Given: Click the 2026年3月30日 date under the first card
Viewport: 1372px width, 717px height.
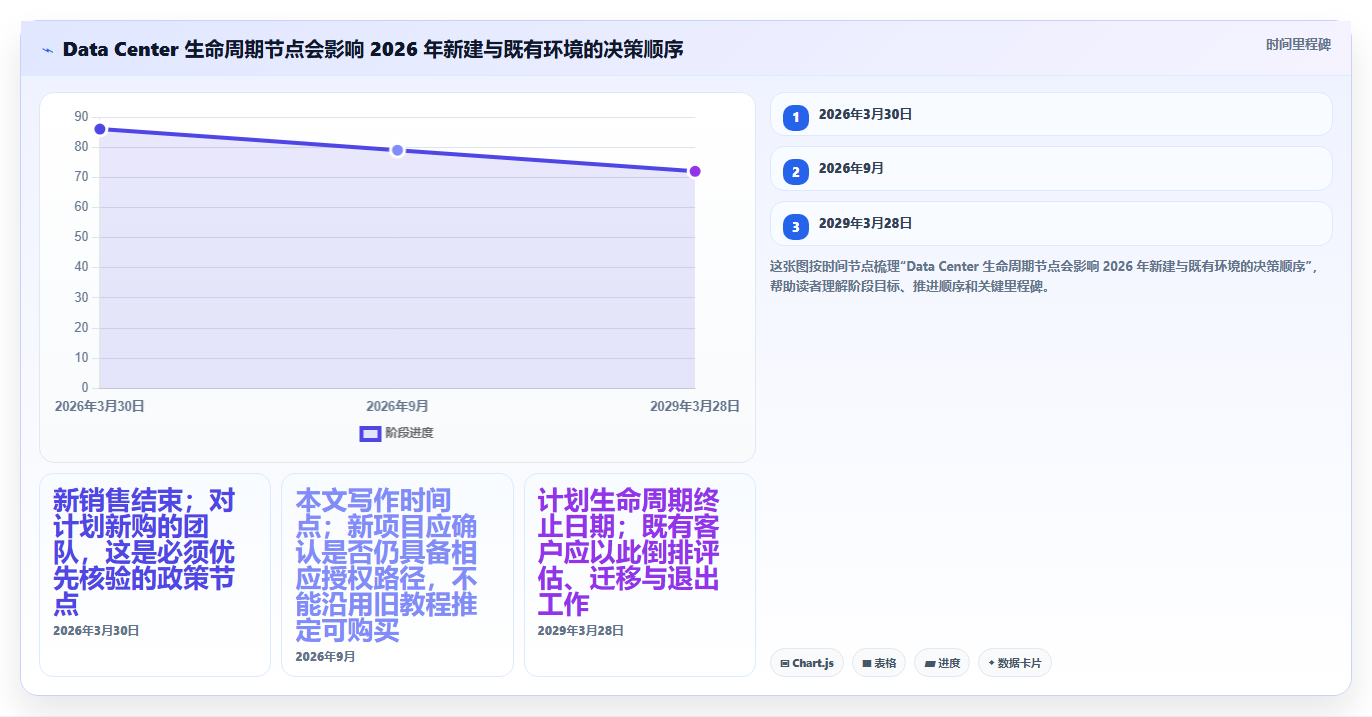Looking at the screenshot, I should point(96,630).
